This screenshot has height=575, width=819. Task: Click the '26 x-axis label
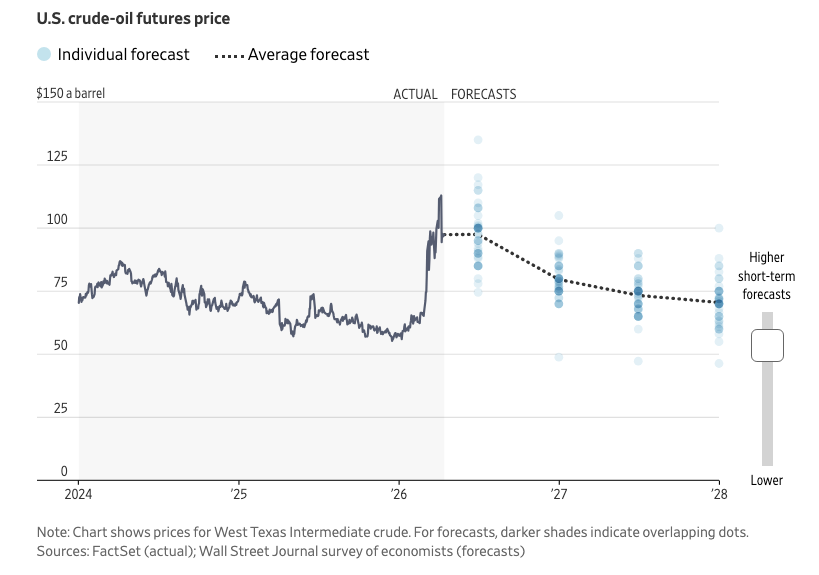(x=398, y=493)
